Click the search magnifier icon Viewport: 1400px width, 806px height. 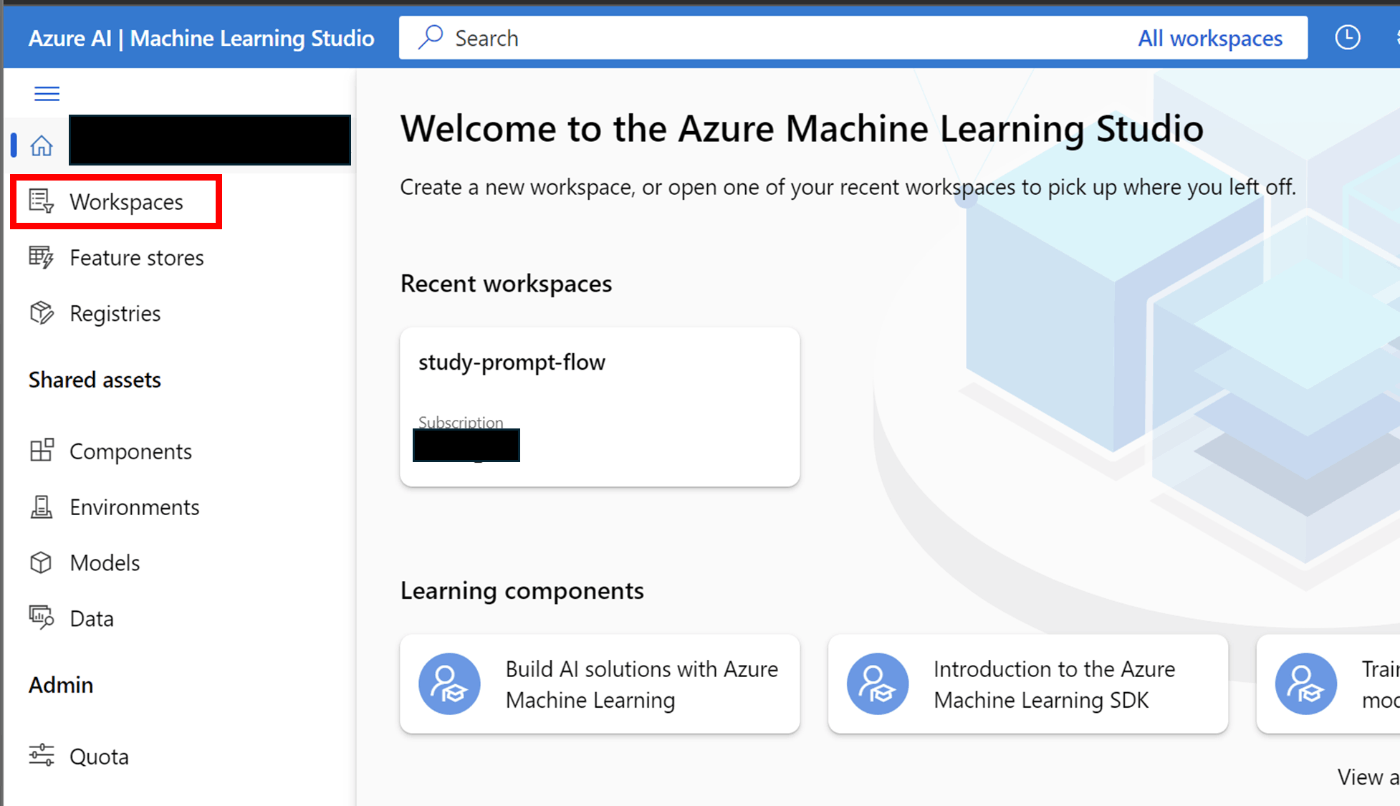[x=431, y=38]
